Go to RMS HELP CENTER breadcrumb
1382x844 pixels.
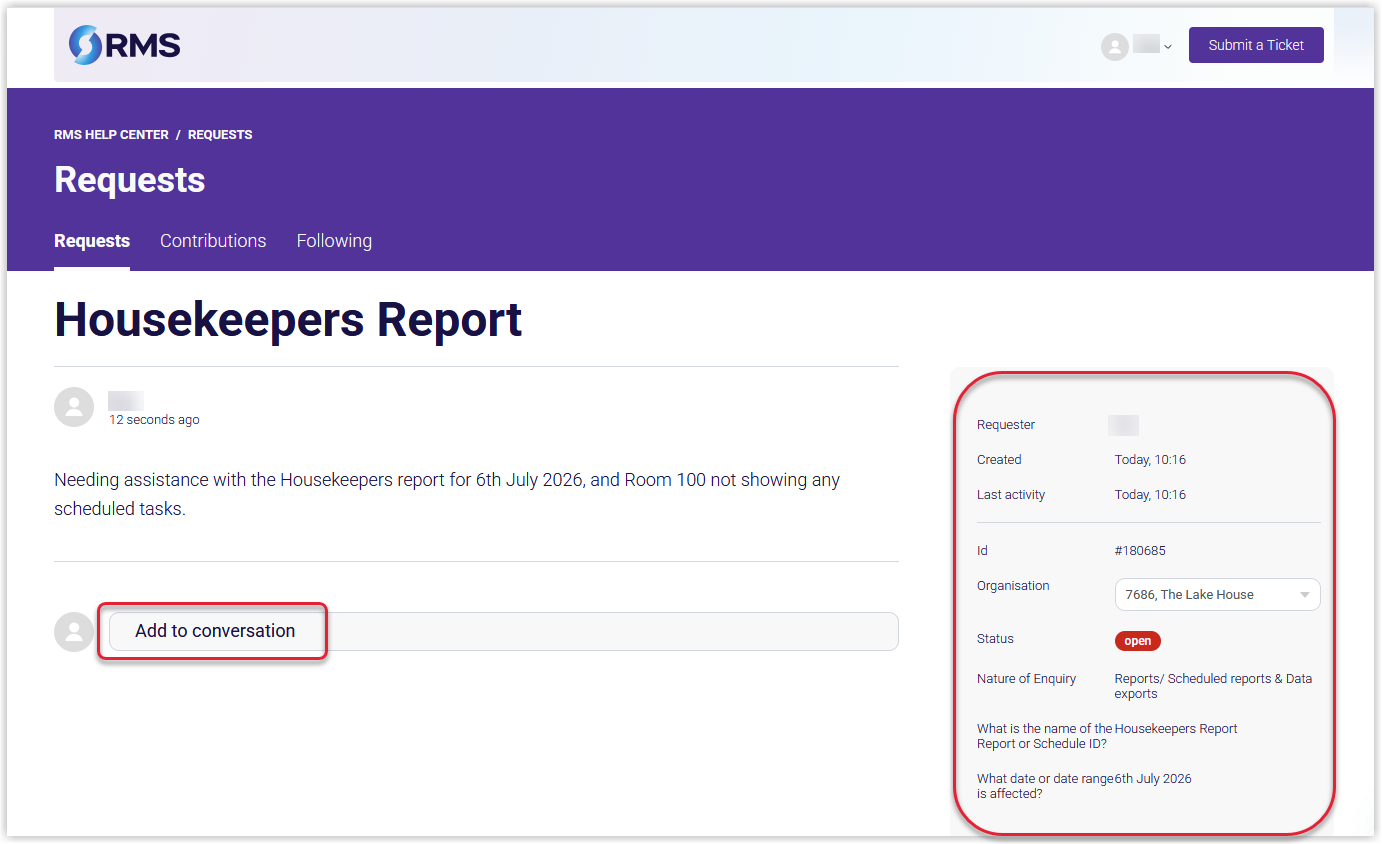click(111, 134)
